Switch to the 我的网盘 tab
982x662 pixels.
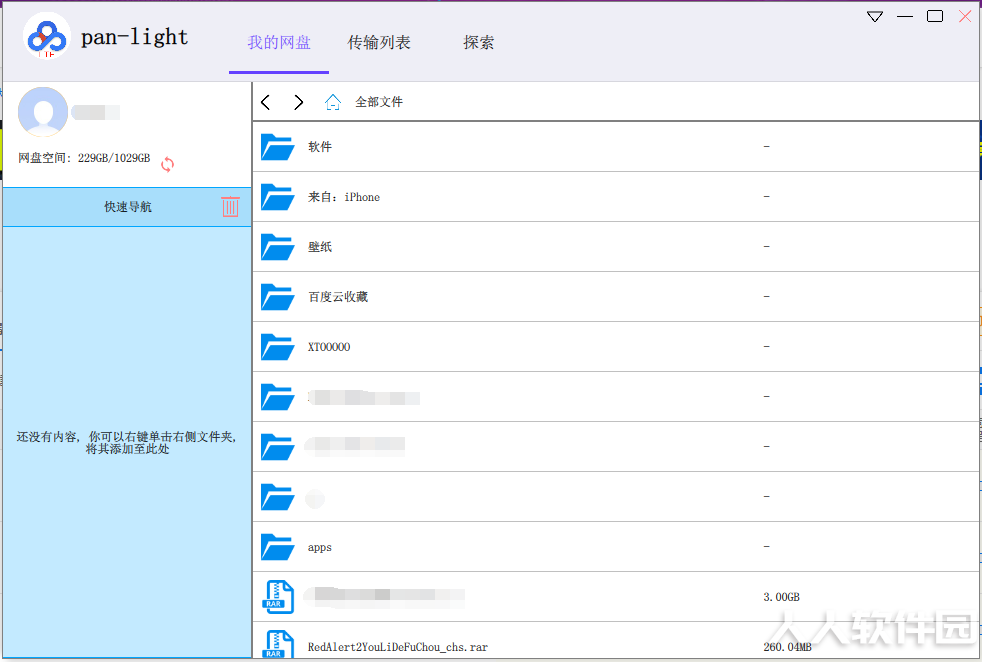pyautogui.click(x=279, y=43)
